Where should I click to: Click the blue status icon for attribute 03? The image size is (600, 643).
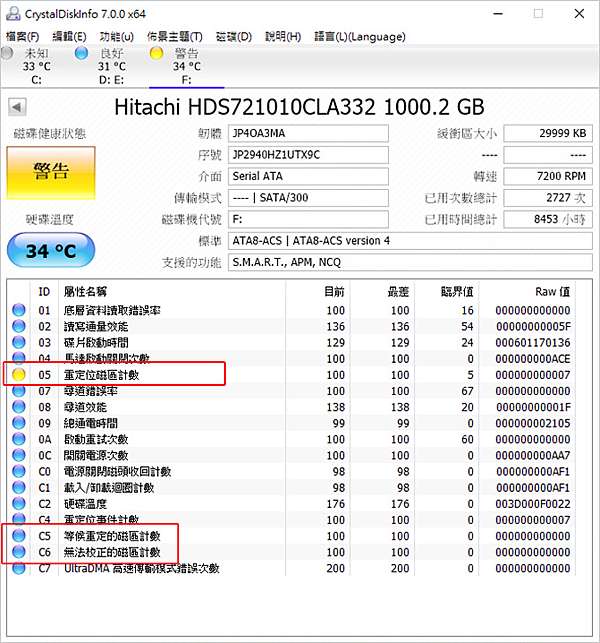pos(18,342)
